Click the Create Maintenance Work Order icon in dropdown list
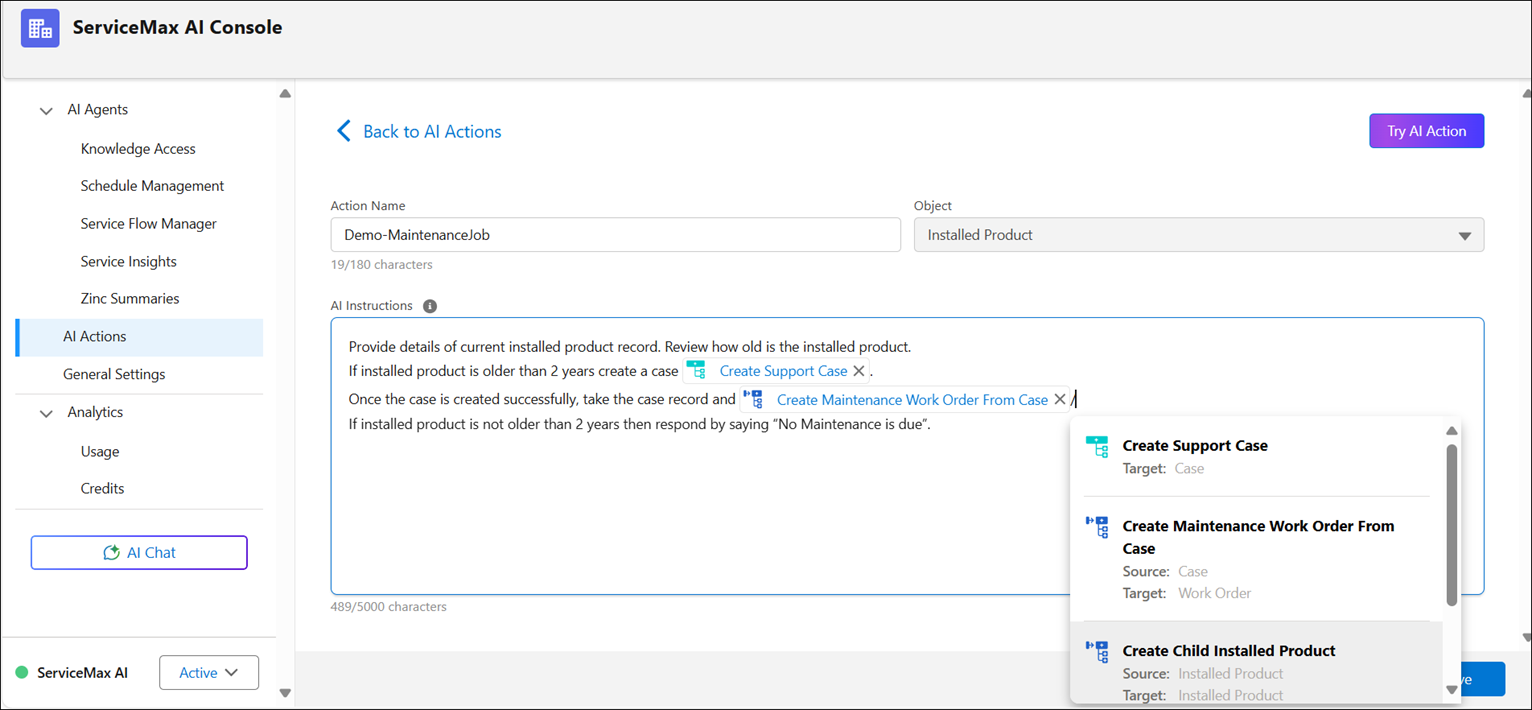The height and width of the screenshot is (710, 1532). (1097, 527)
